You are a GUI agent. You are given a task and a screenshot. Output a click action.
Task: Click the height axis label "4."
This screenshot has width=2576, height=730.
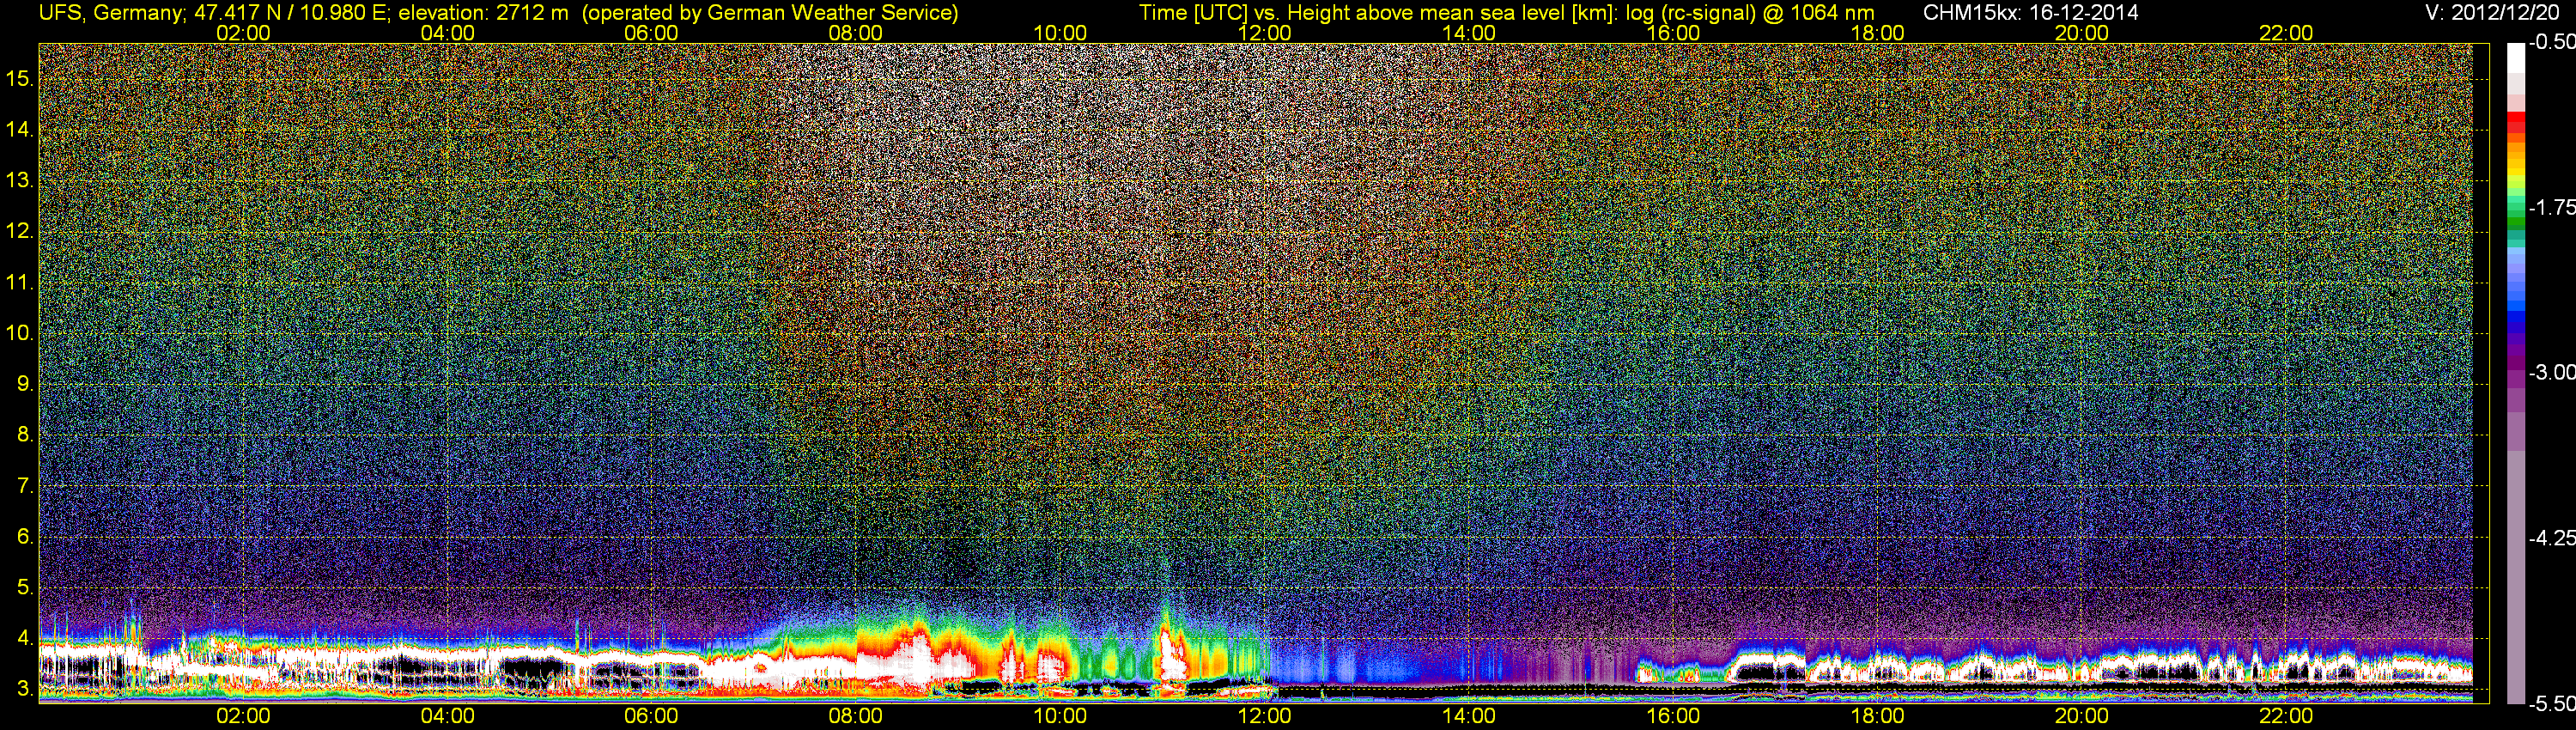point(25,639)
